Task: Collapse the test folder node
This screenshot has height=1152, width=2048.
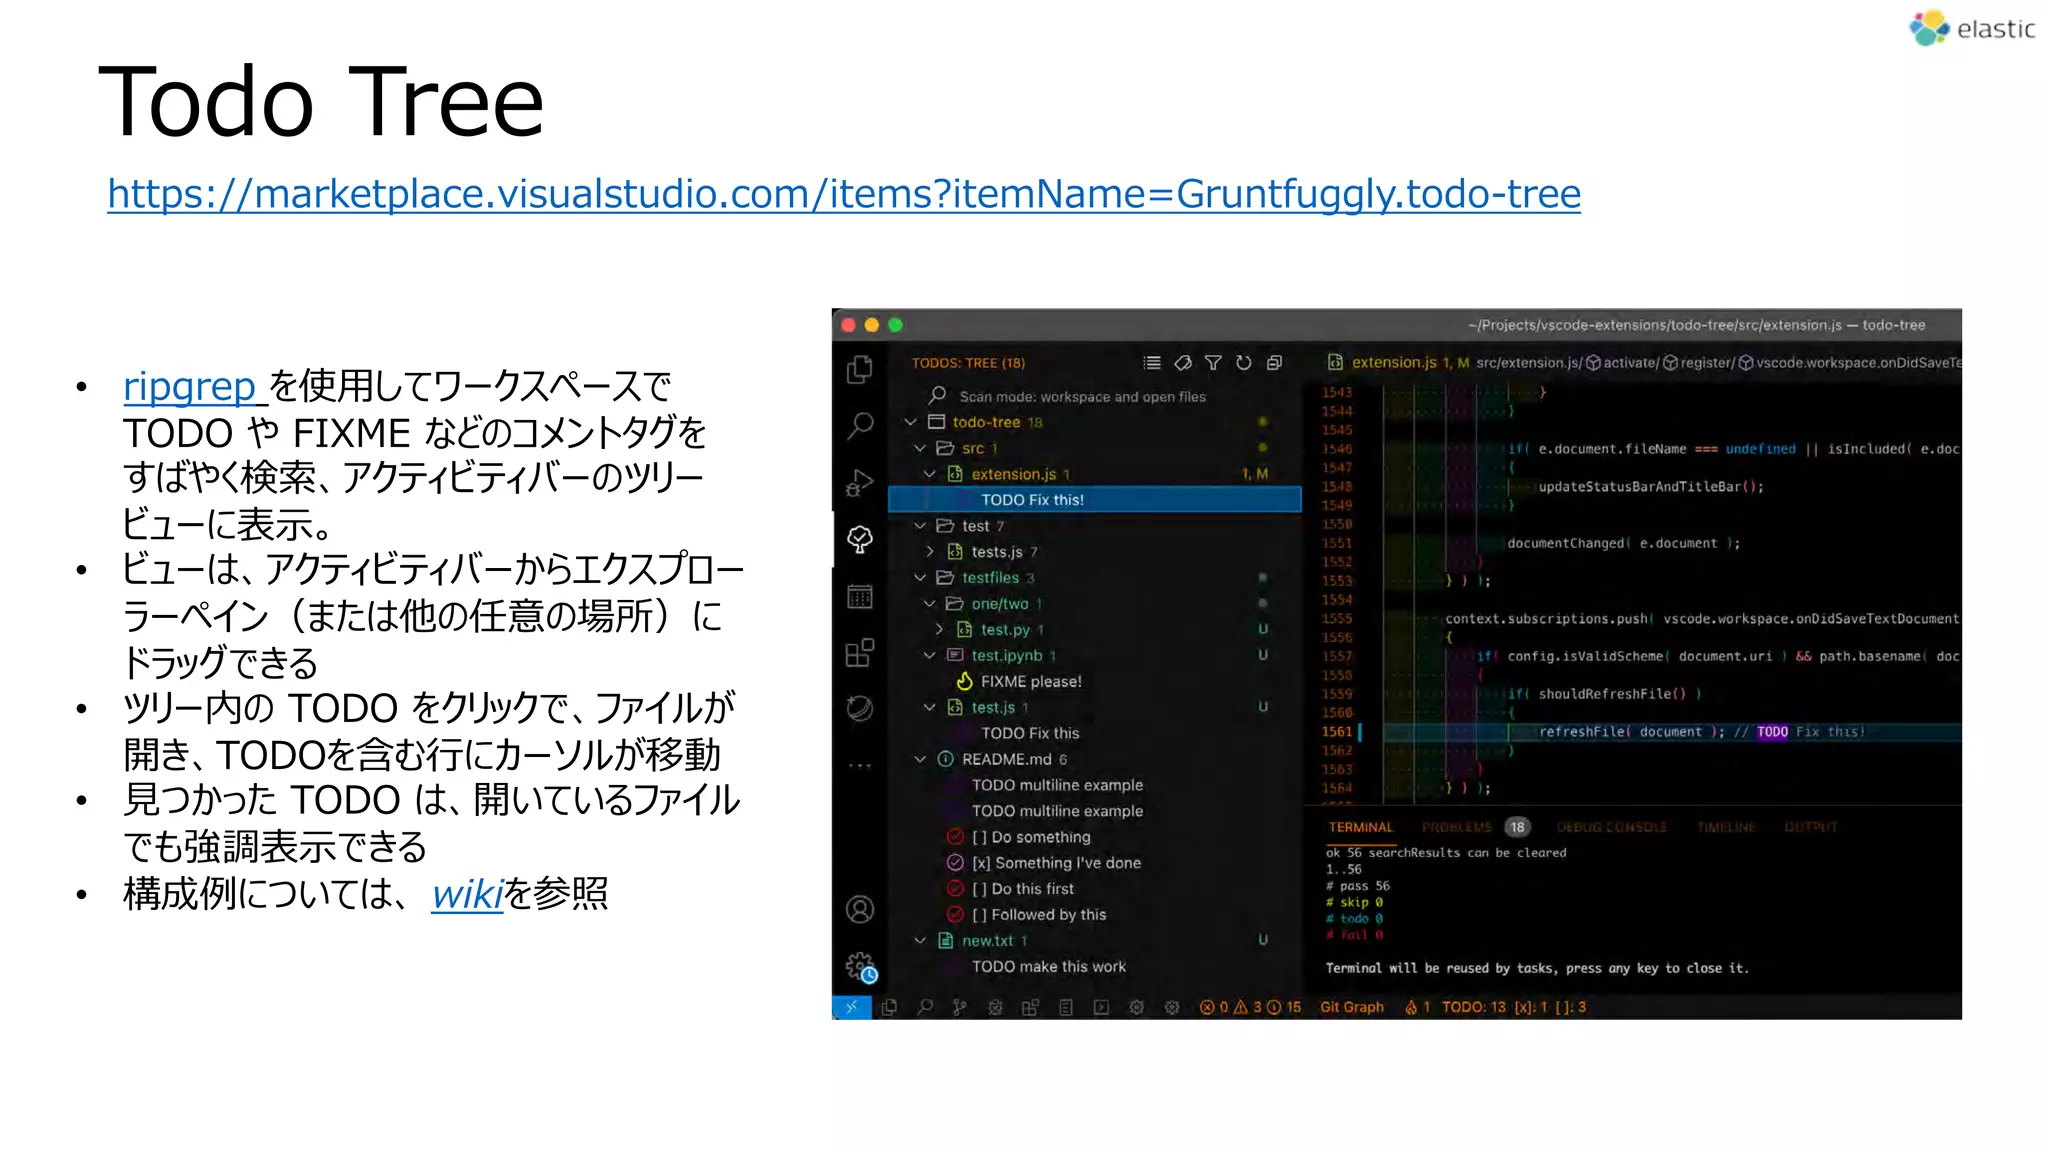Action: 920,526
